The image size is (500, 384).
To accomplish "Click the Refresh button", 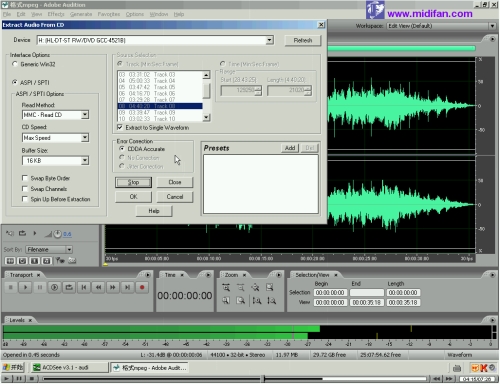I will click(x=303, y=40).
